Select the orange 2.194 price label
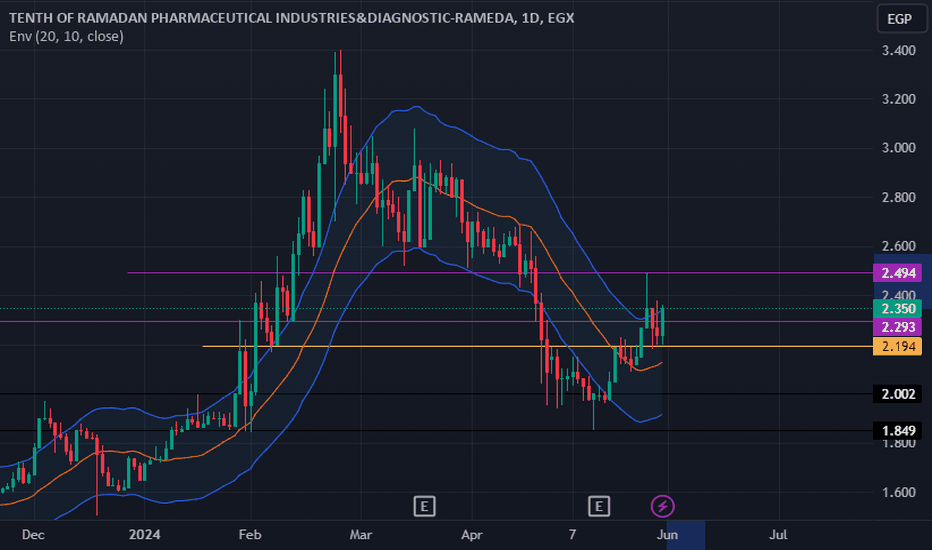This screenshot has width=932, height=550. tap(898, 346)
